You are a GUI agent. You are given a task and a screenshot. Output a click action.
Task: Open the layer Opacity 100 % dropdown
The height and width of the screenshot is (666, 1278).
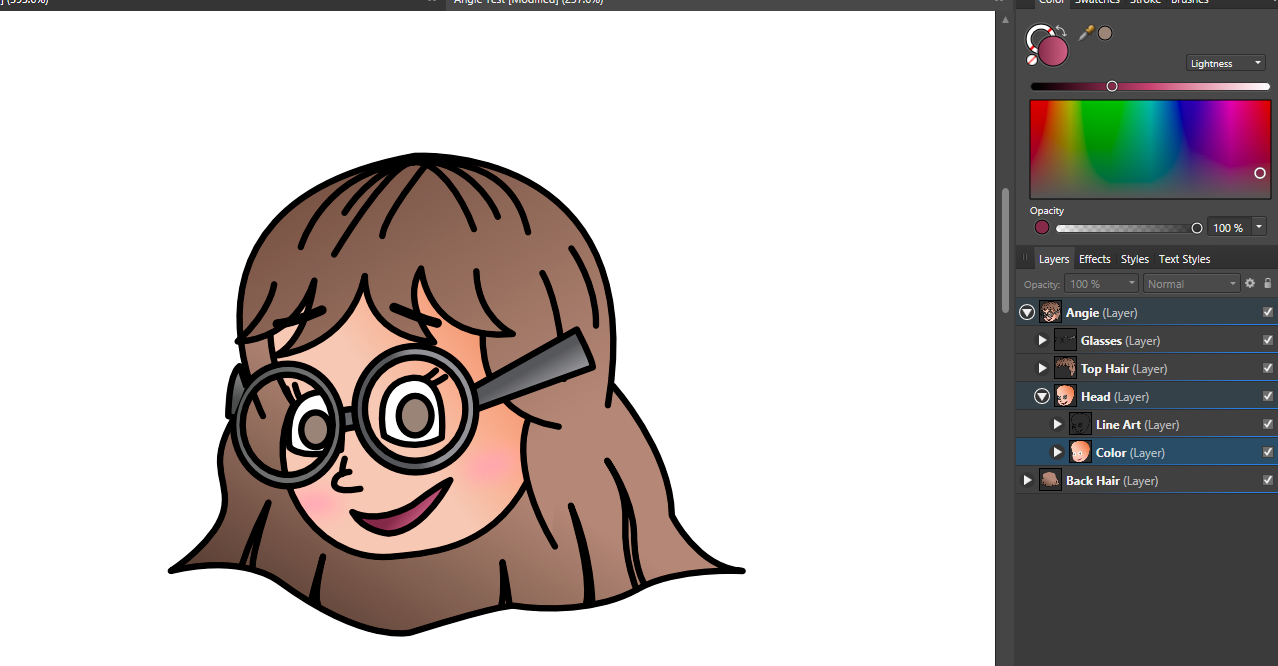point(1102,284)
